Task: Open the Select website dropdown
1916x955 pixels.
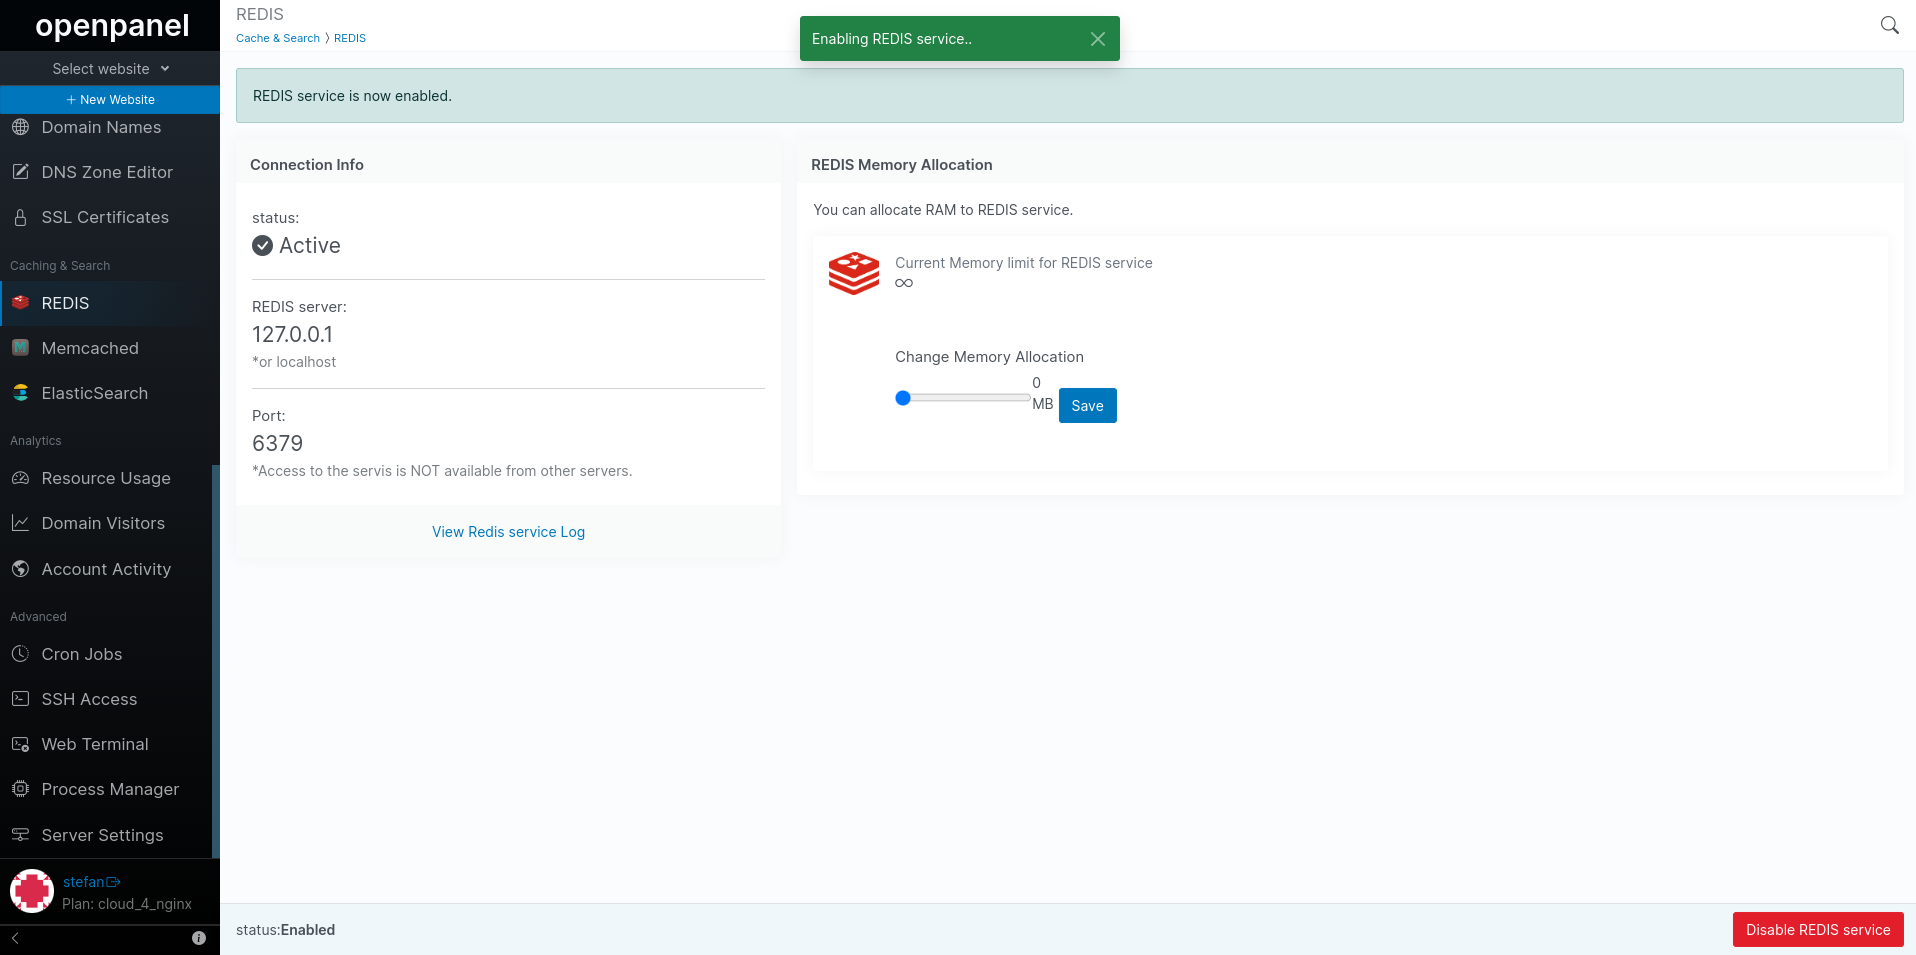Action: pos(110,69)
